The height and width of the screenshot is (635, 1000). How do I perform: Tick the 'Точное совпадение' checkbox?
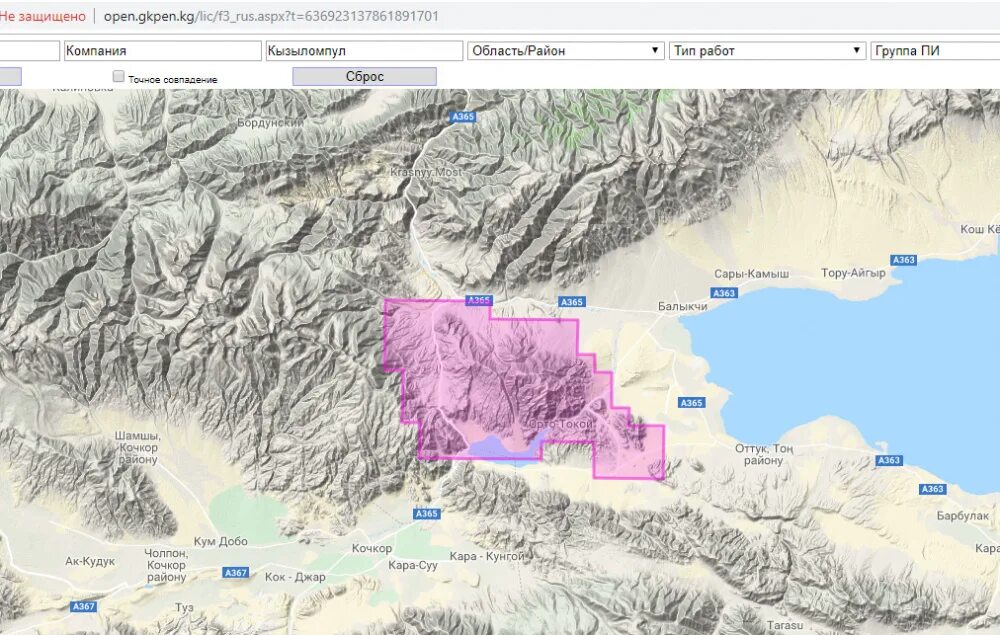click(x=119, y=77)
